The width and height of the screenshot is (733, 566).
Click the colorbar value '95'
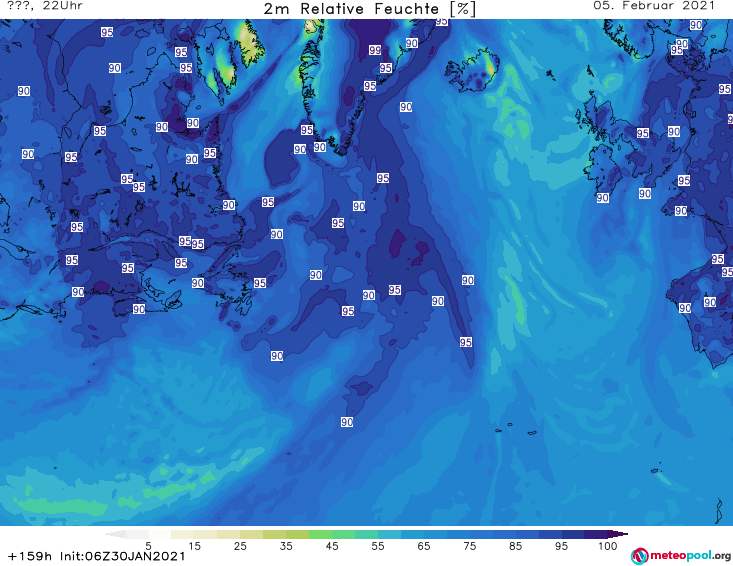click(561, 546)
